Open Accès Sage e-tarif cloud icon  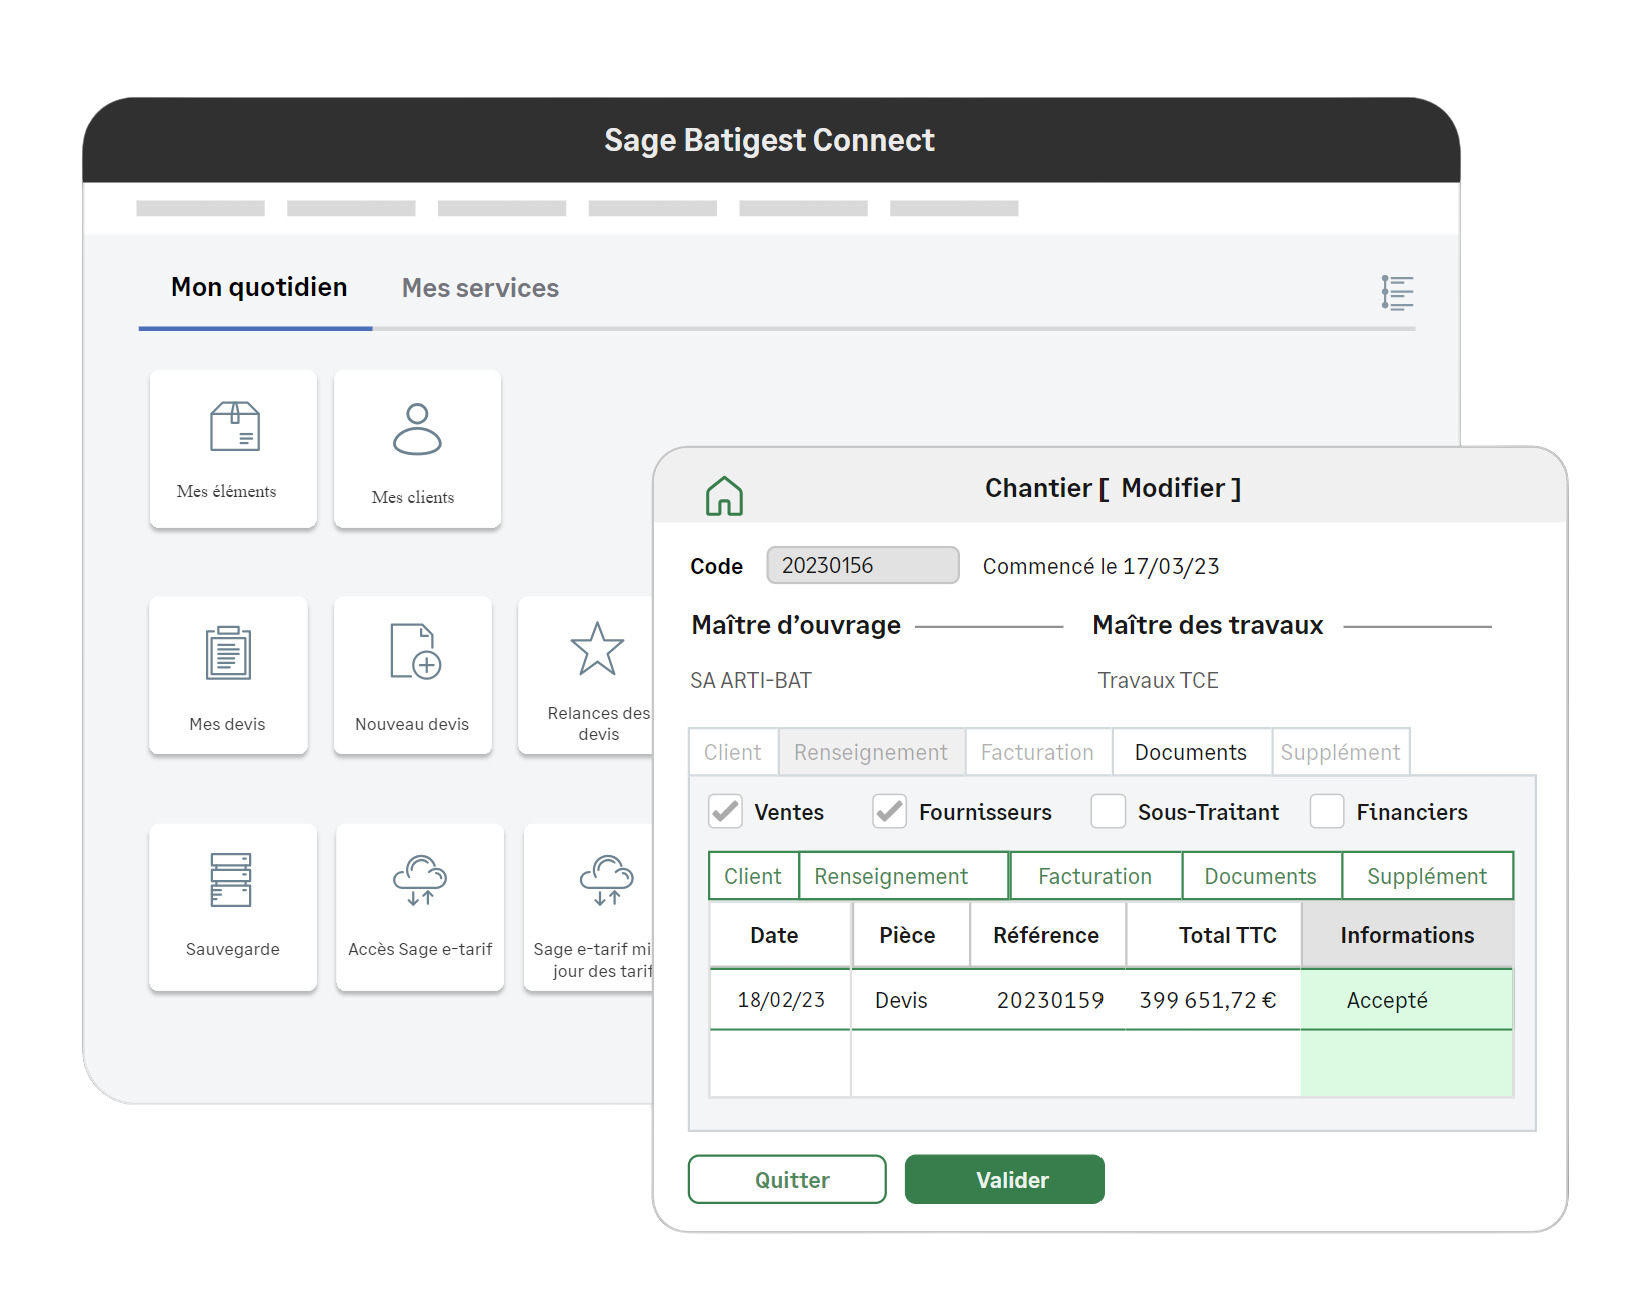(x=420, y=880)
